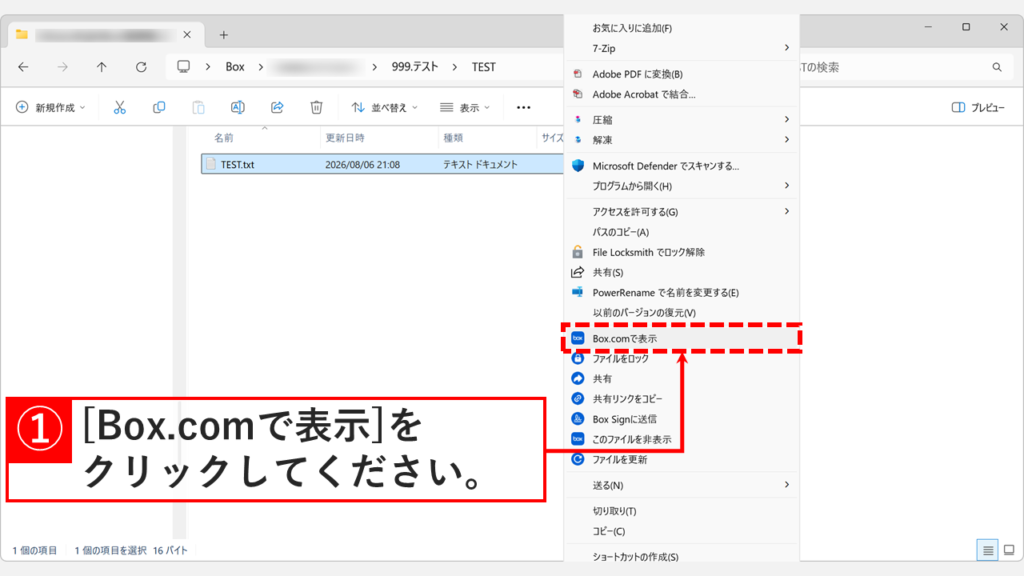Sort by 更新日時 column header
This screenshot has width=1024, height=576.
pos(345,138)
